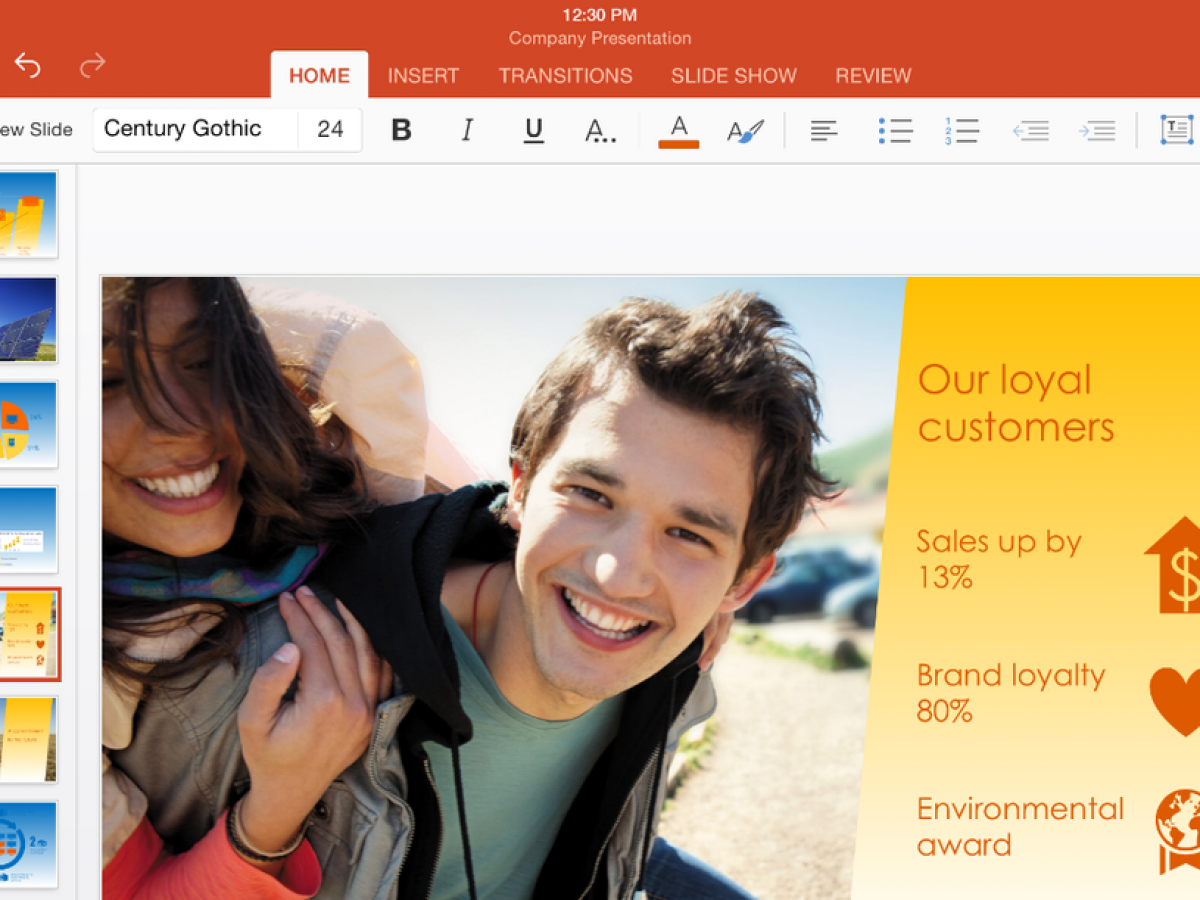This screenshot has width=1200, height=900.
Task: Decrease the text indent level
Action: click(1030, 130)
